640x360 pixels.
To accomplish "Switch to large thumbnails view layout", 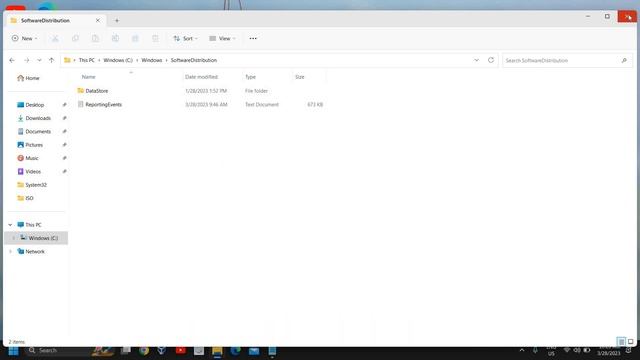I will (631, 342).
